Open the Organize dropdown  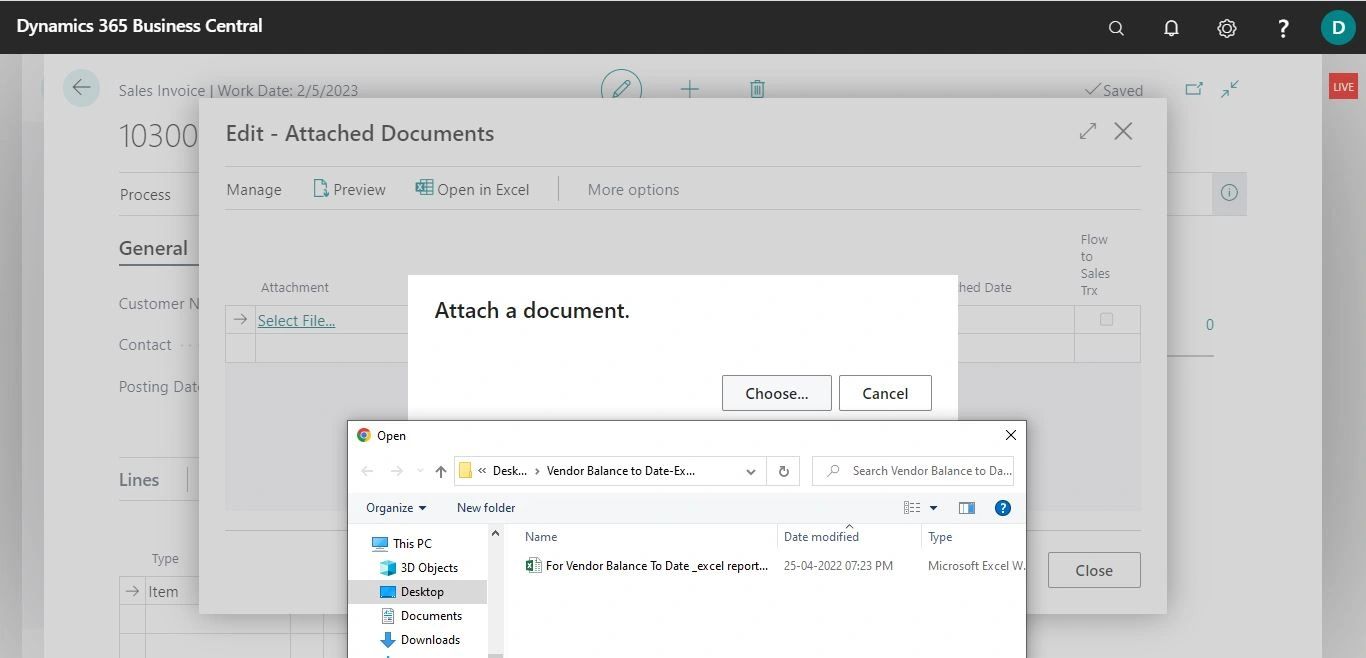(395, 507)
